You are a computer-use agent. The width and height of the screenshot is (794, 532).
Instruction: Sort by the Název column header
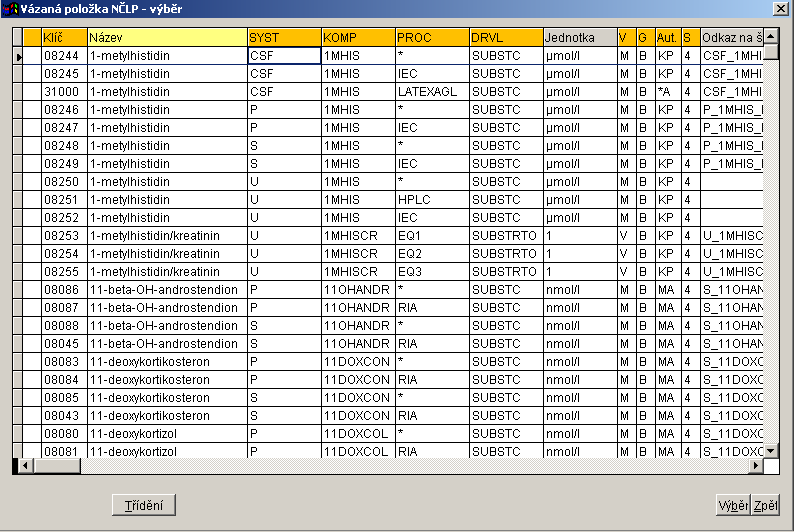(167, 38)
